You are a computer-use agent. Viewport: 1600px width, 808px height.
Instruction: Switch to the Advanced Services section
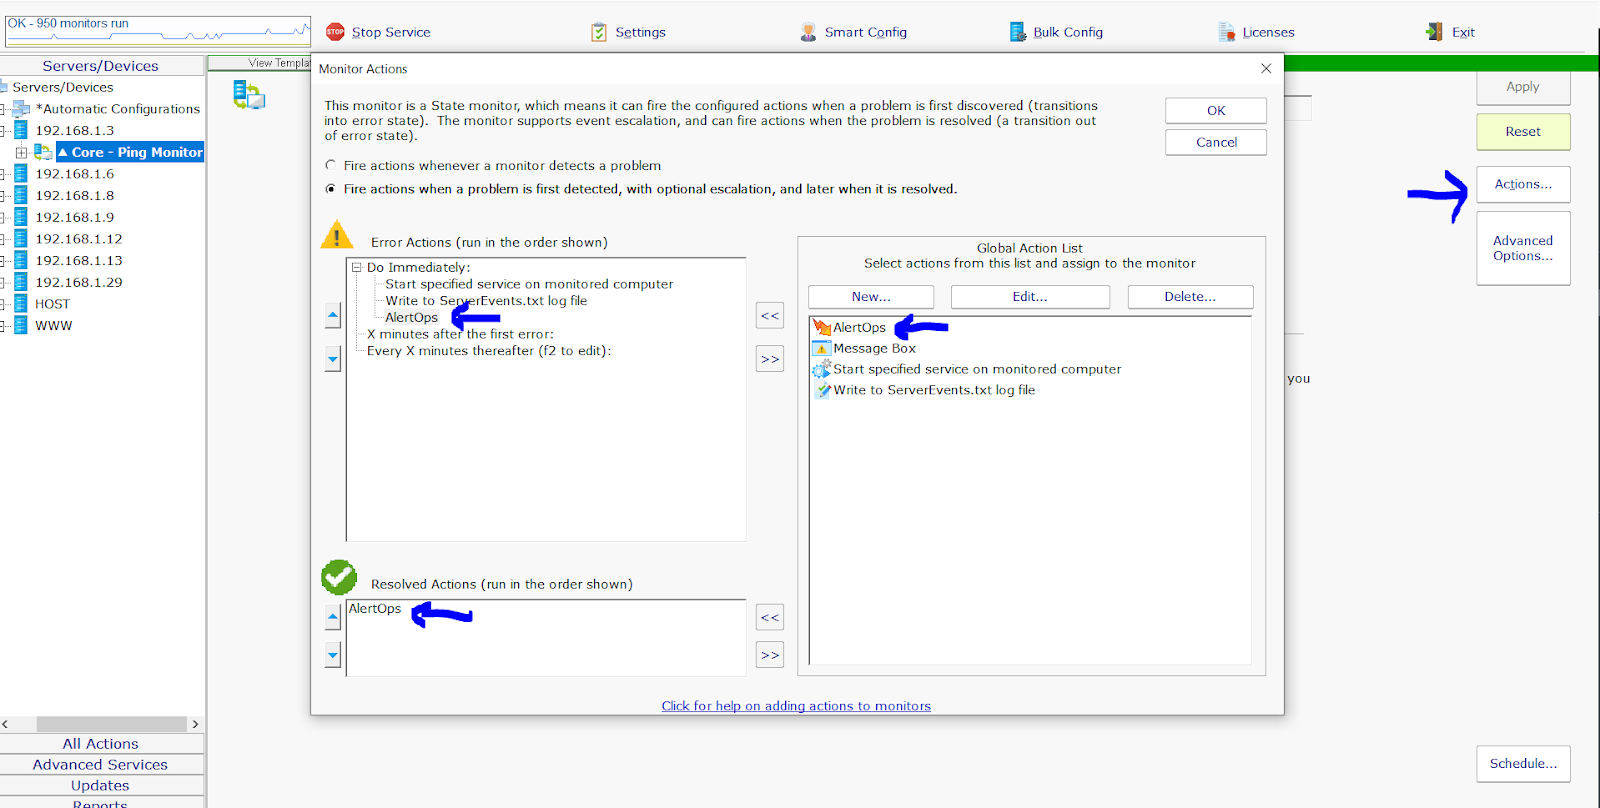coord(101,765)
